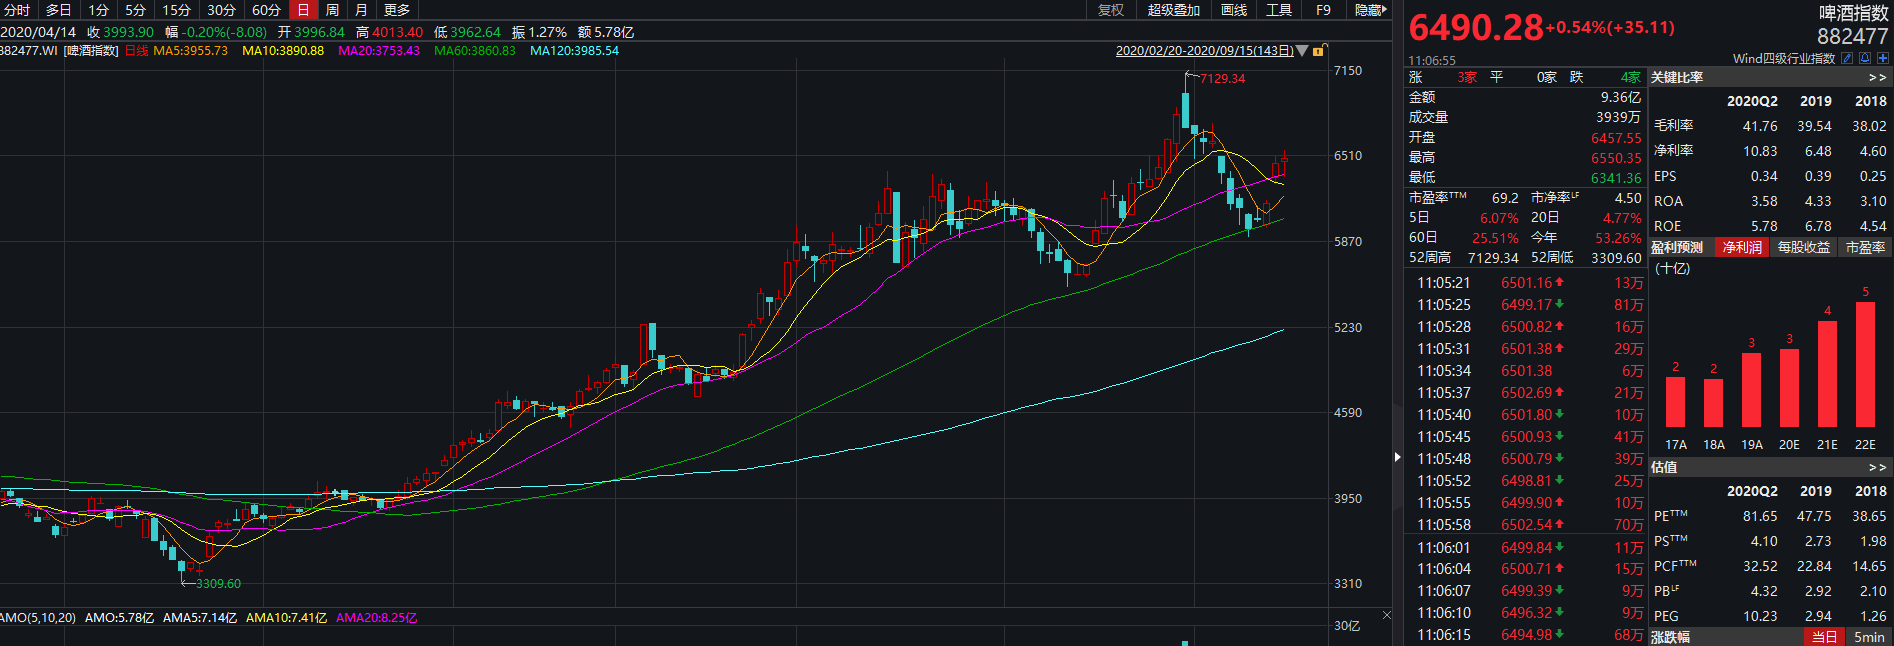
Task: Click the Wind四级行业指数 label
Action: pyautogui.click(x=1783, y=58)
